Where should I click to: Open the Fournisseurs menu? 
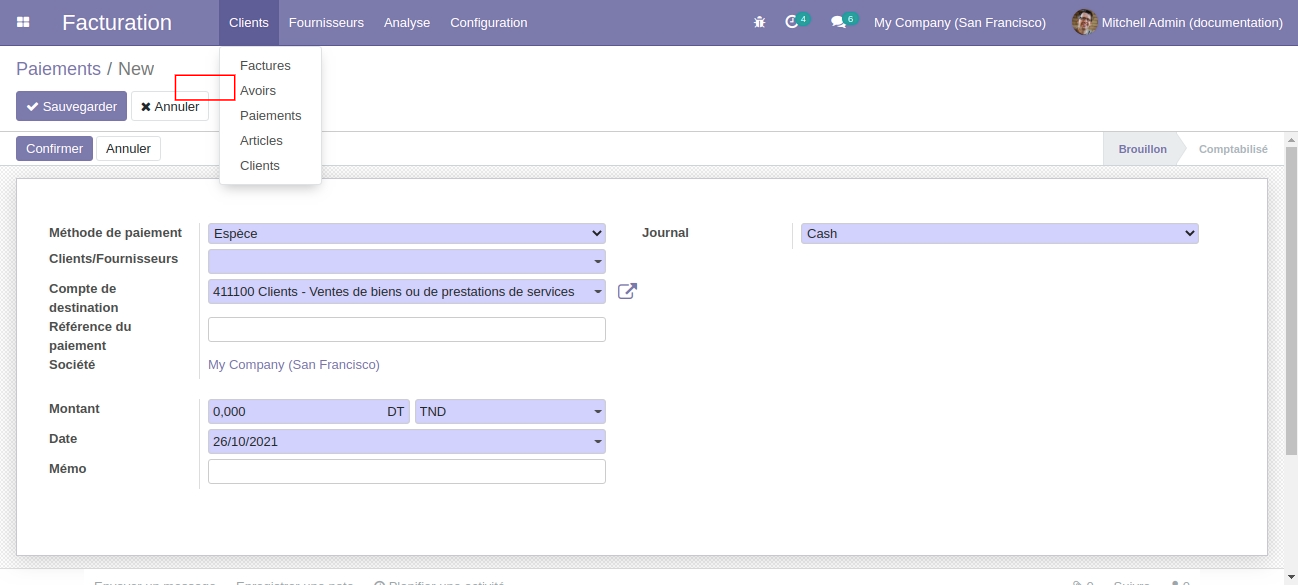[326, 22]
